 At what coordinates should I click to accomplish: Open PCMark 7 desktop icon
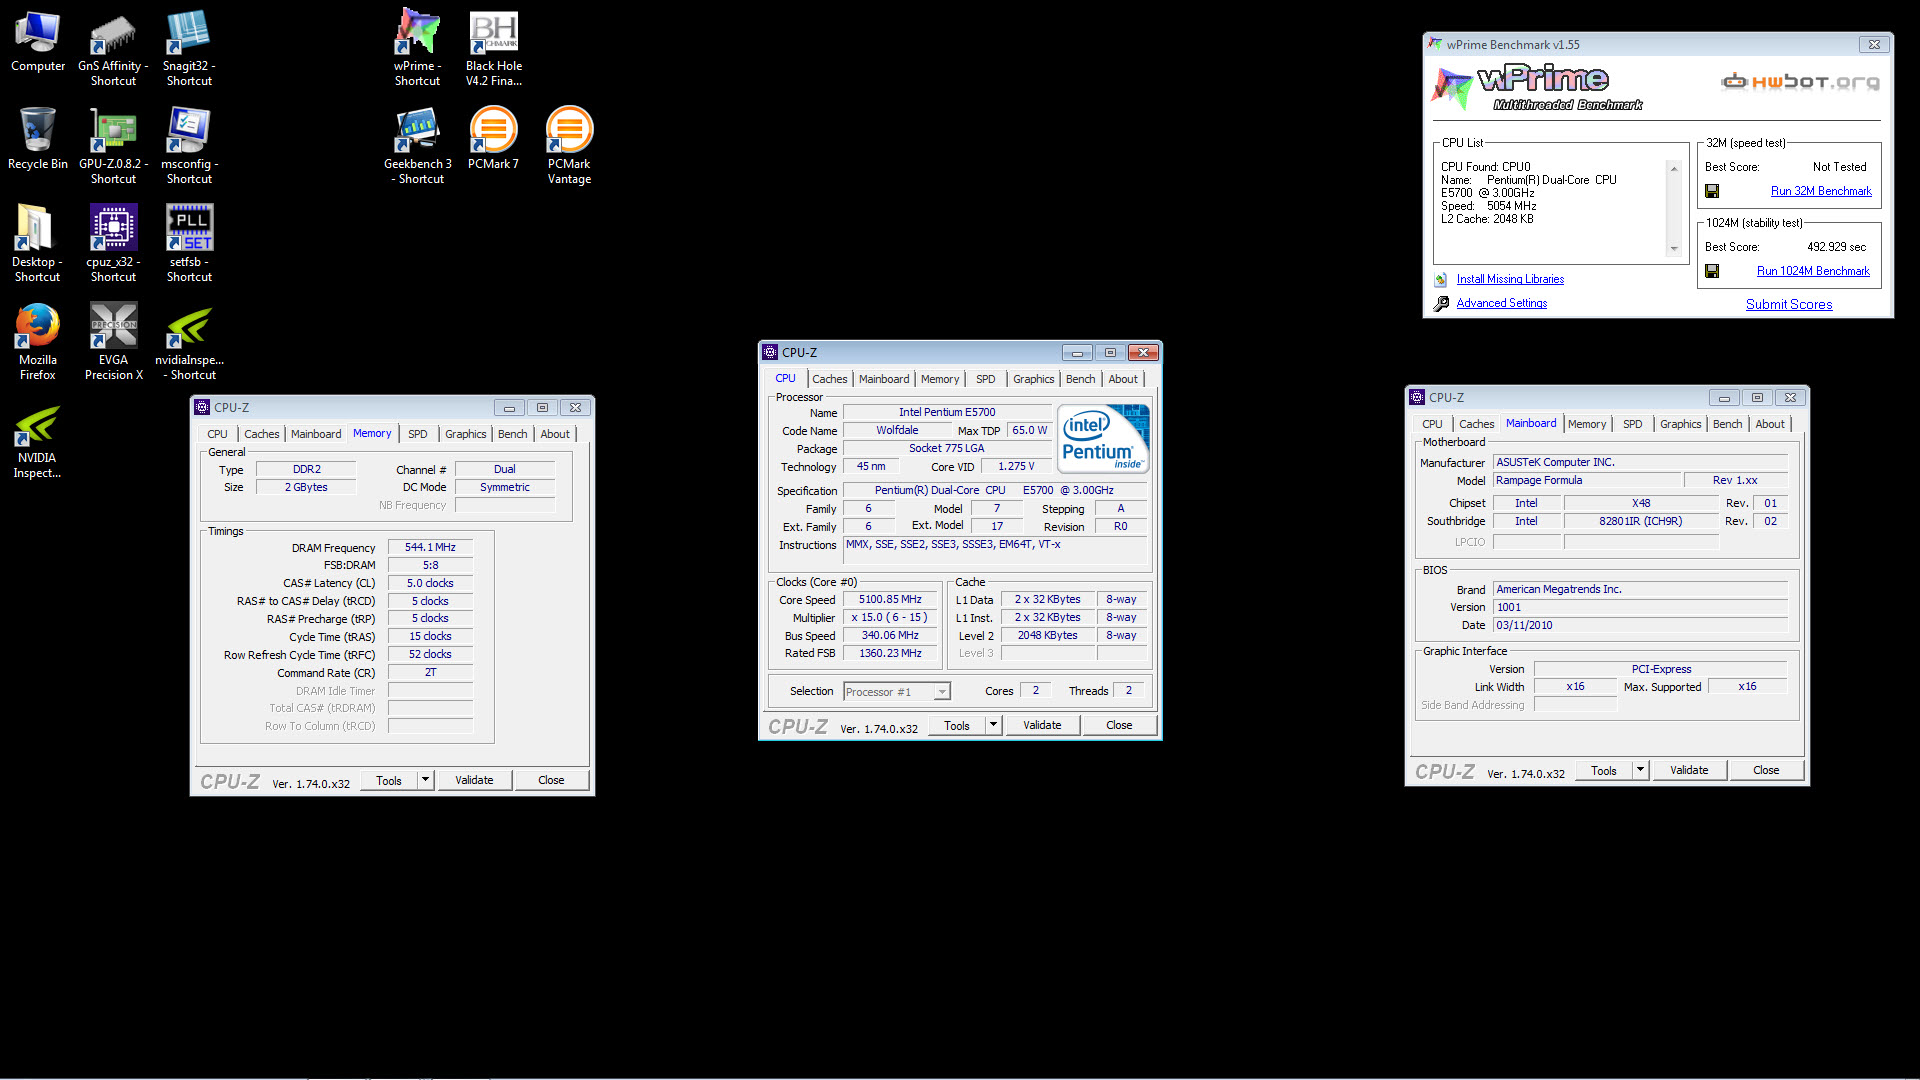click(493, 139)
